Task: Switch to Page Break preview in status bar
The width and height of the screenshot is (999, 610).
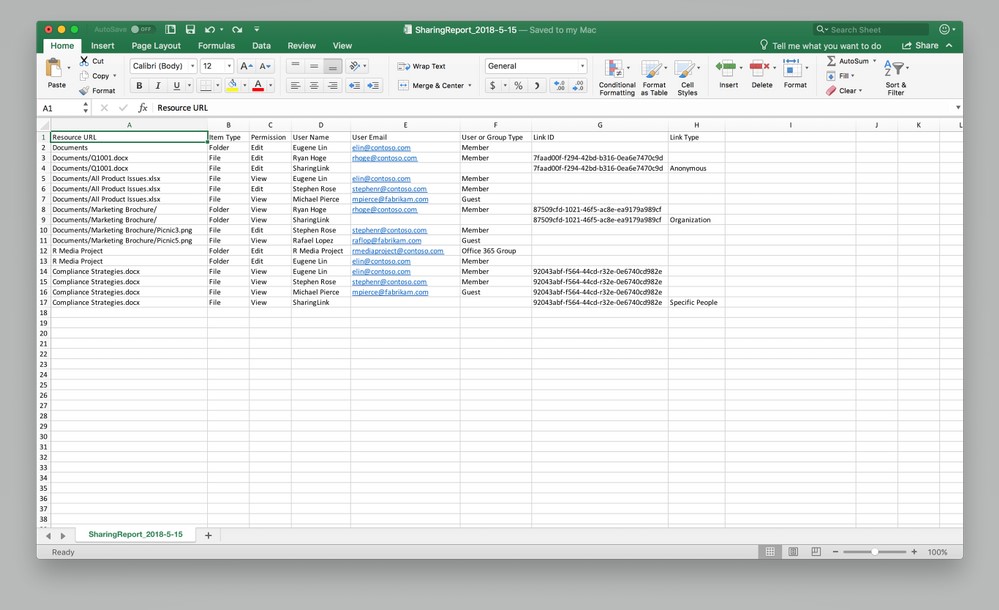Action: pyautogui.click(x=816, y=552)
